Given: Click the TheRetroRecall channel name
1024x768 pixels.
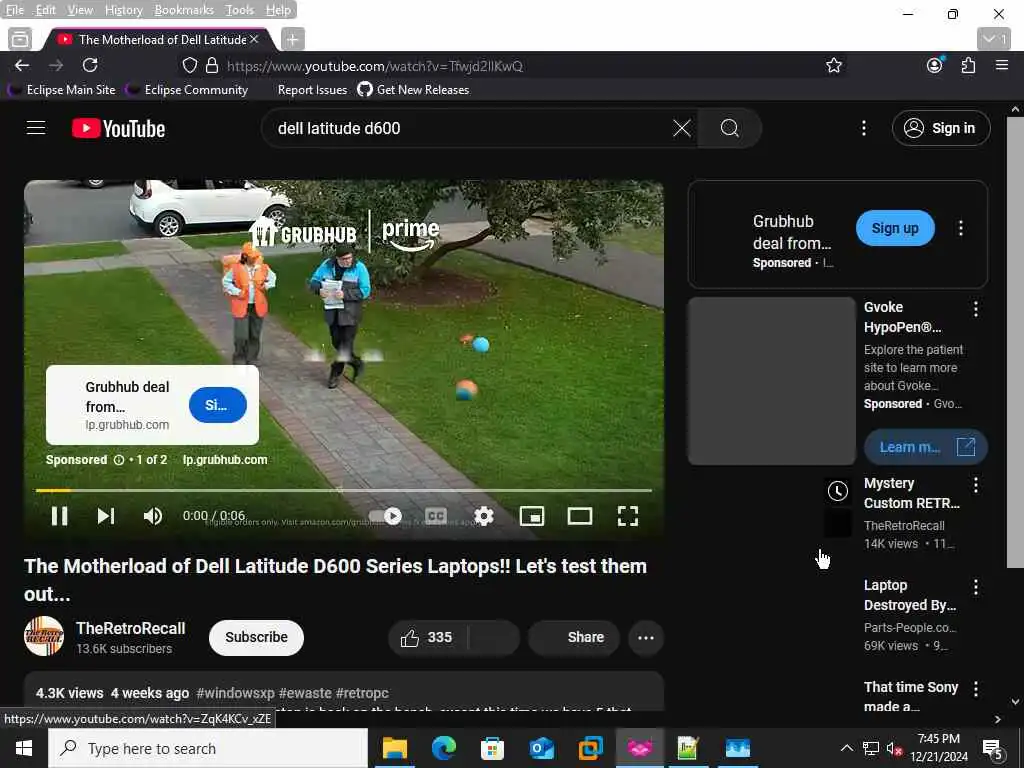Looking at the screenshot, I should (131, 628).
